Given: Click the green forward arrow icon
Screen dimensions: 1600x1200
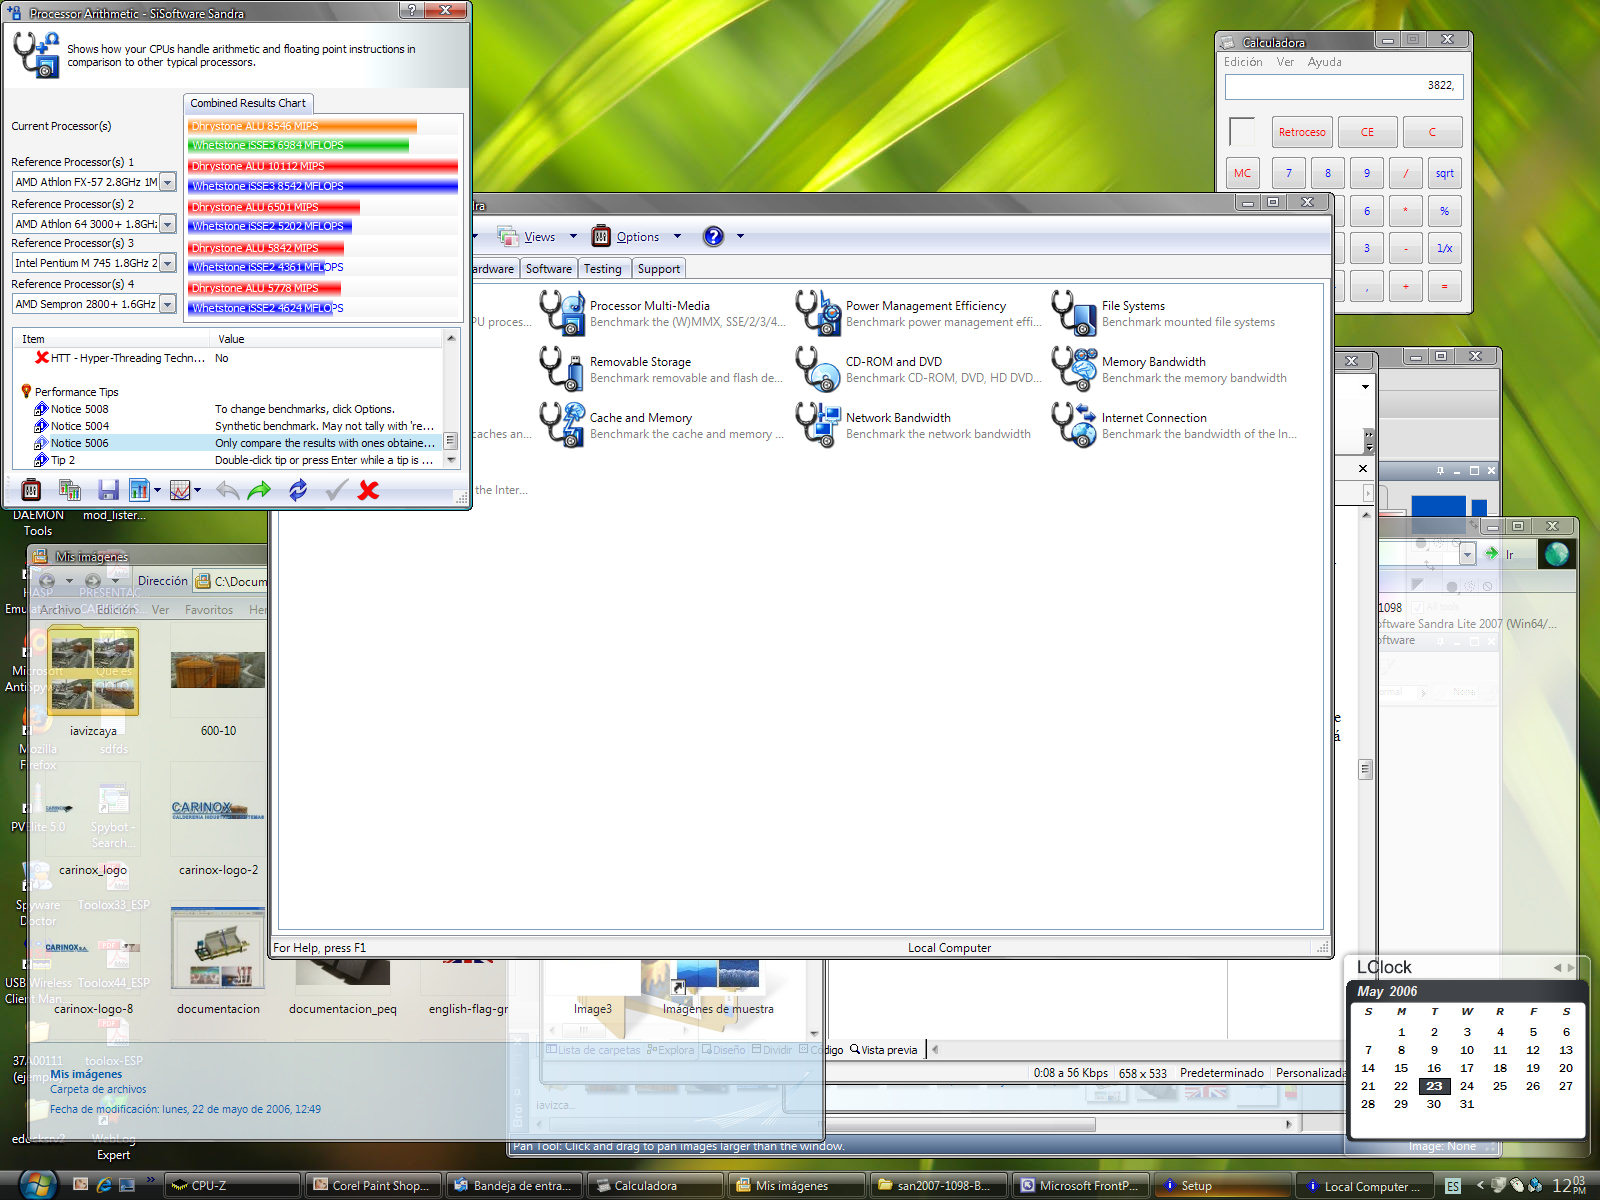Looking at the screenshot, I should pyautogui.click(x=259, y=490).
